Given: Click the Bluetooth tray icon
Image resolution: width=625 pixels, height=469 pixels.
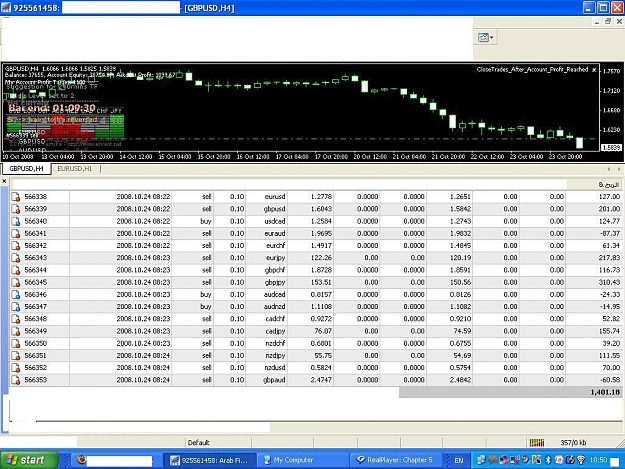Looking at the screenshot, I should pos(548,460).
